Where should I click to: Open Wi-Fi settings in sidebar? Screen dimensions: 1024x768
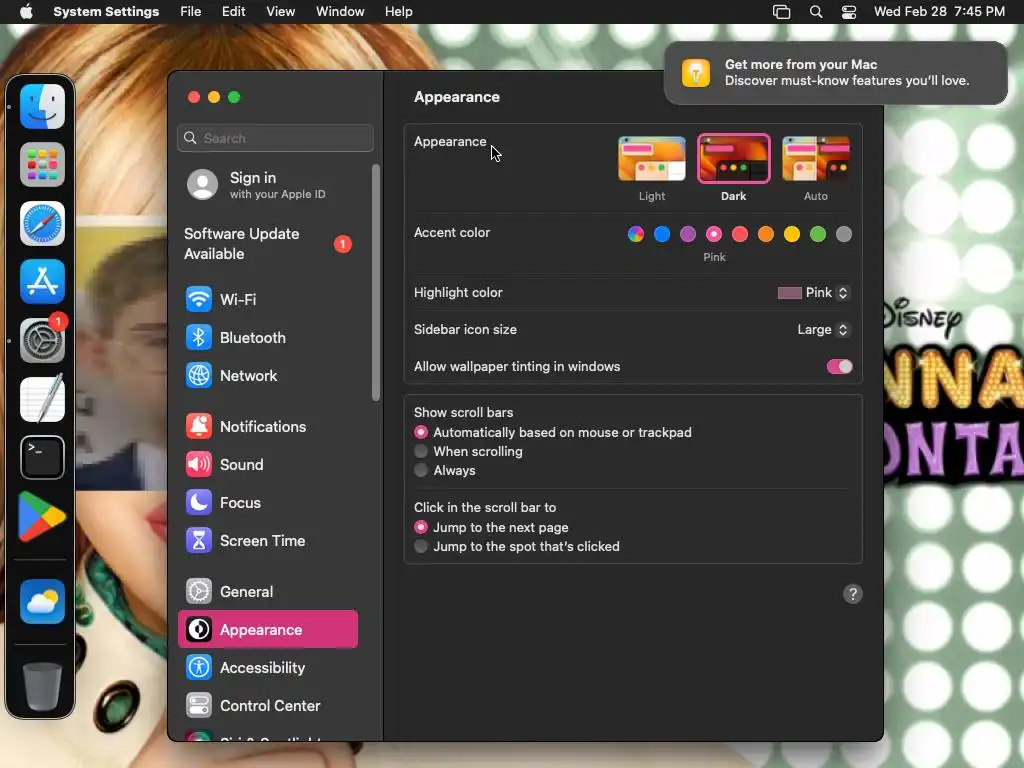pos(268,300)
